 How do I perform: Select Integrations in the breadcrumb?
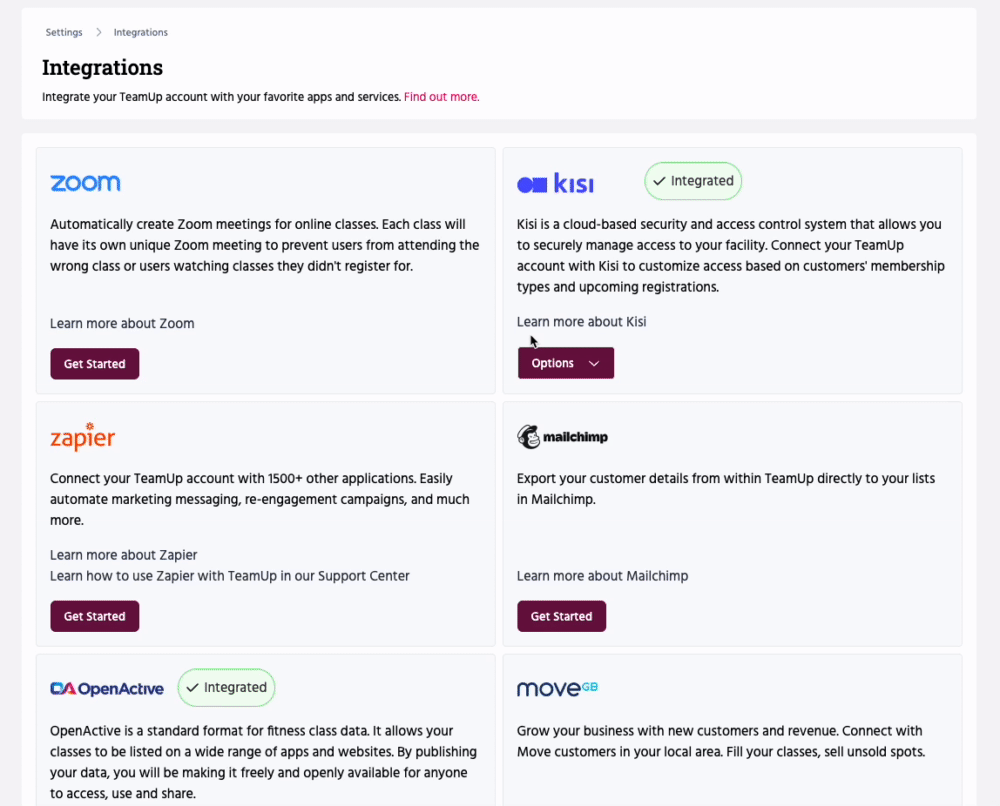pyautogui.click(x=141, y=32)
